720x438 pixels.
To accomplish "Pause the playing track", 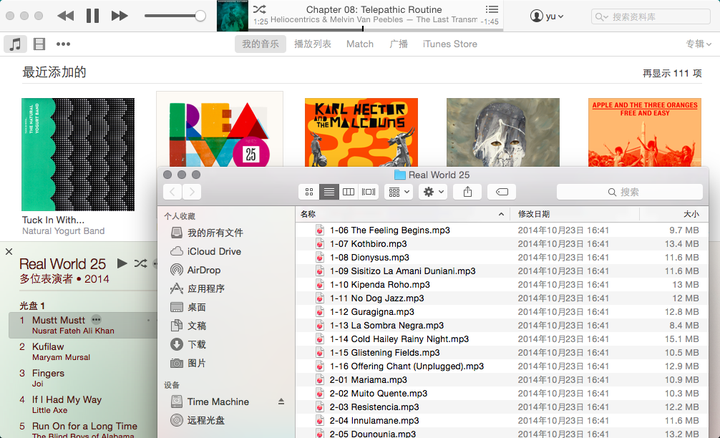I will point(93,16).
